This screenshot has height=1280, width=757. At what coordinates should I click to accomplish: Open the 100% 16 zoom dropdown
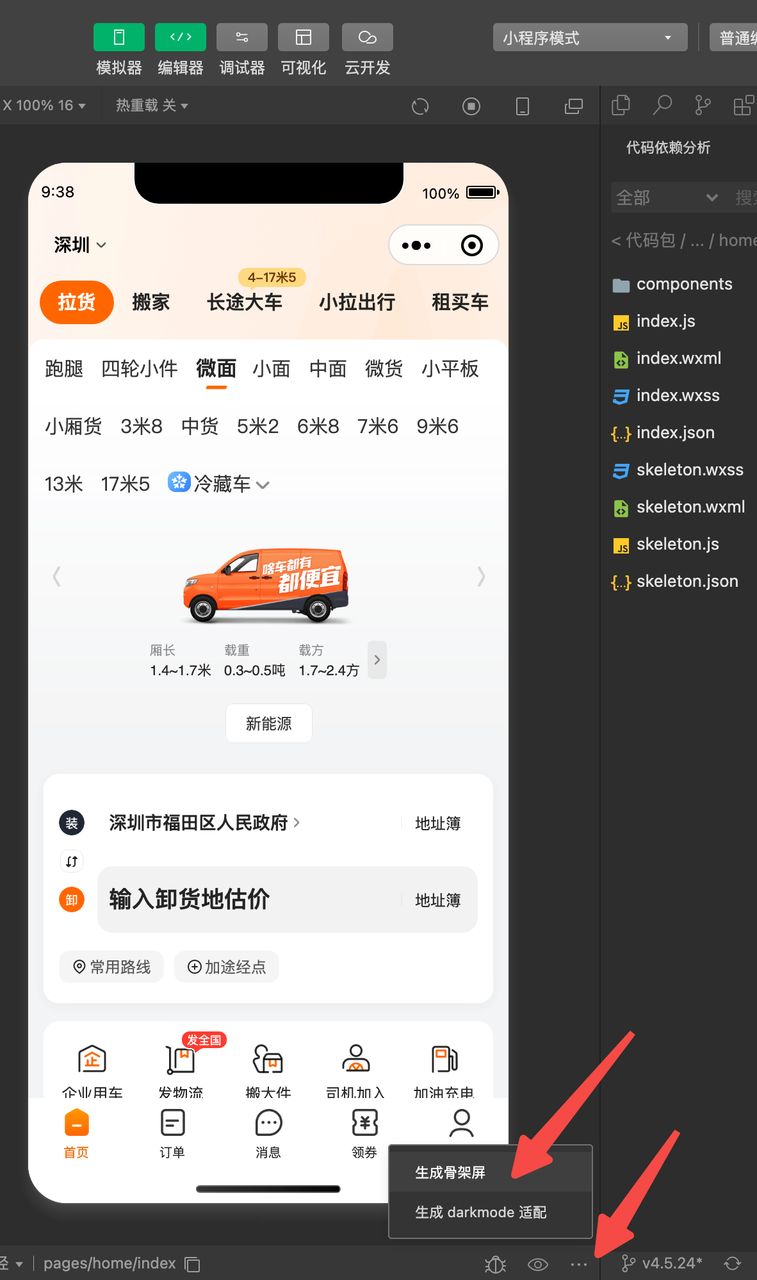44,105
